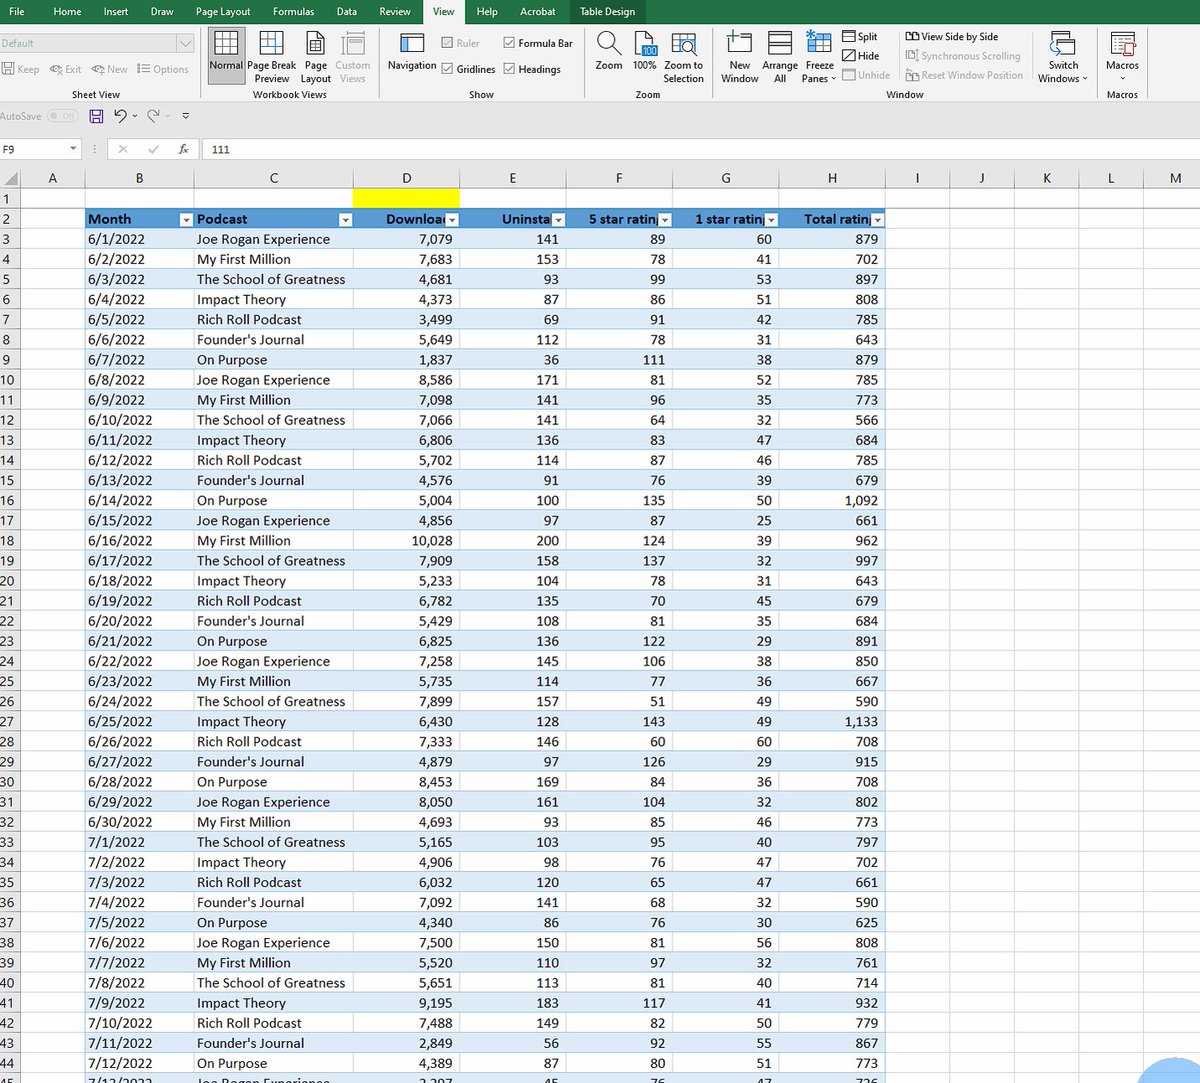The image size is (1200, 1083).
Task: Open the Podcast column filter dropdown
Action: [345, 219]
